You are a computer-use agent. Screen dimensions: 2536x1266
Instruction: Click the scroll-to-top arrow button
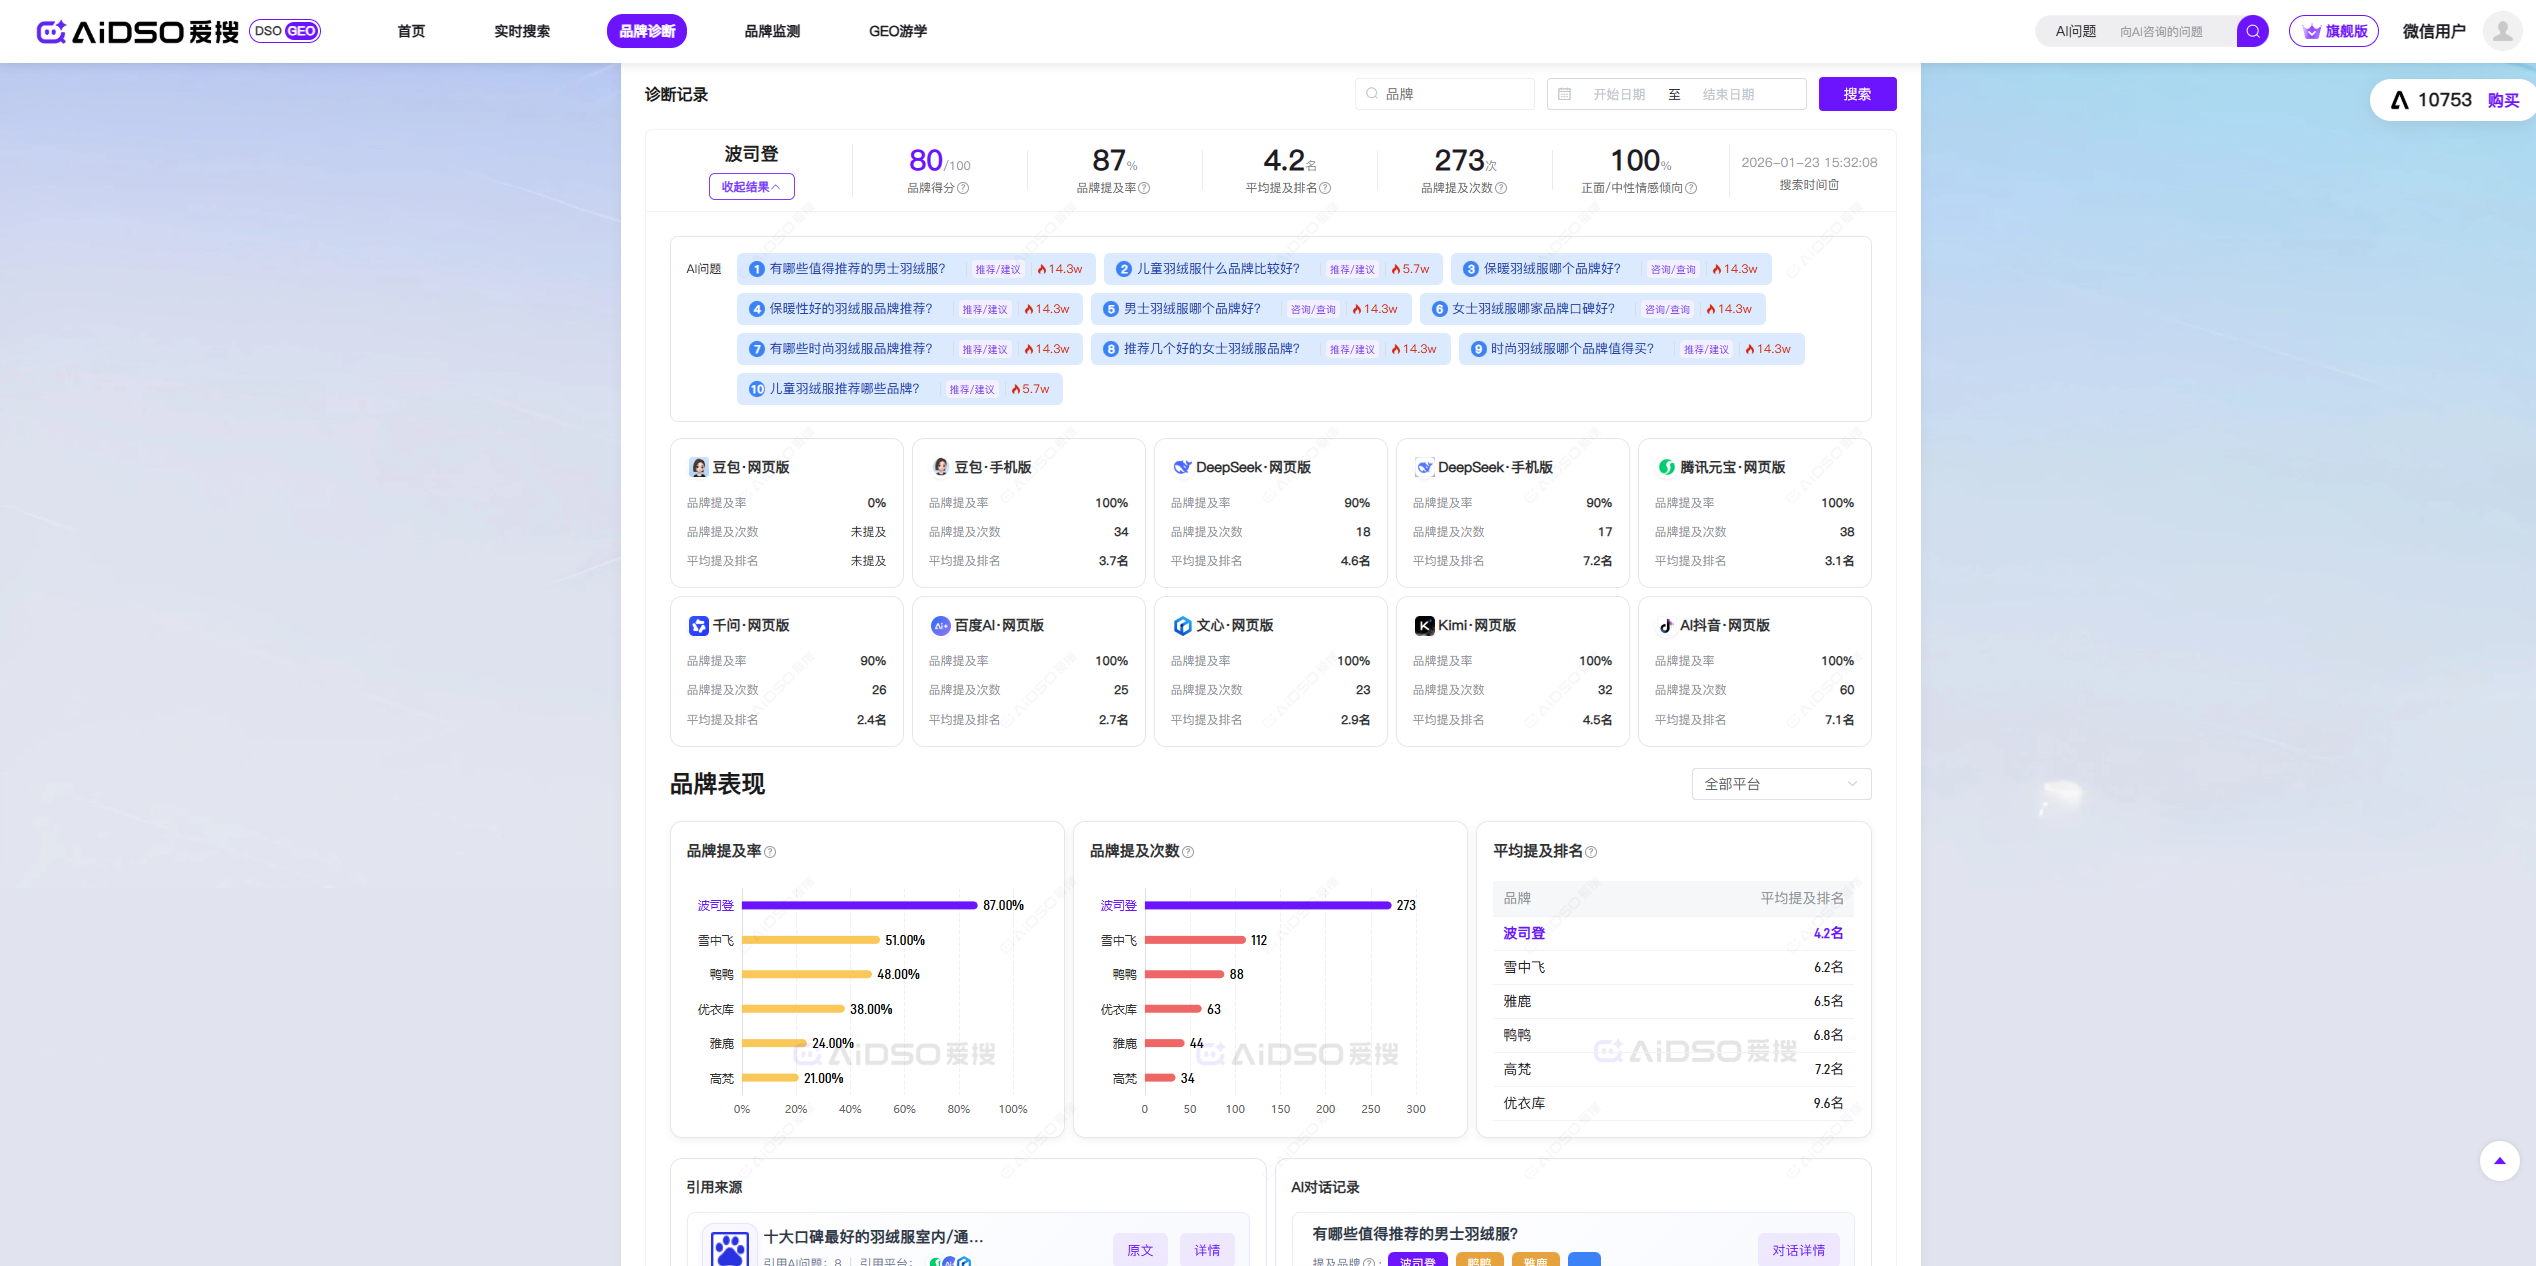point(2499,1161)
